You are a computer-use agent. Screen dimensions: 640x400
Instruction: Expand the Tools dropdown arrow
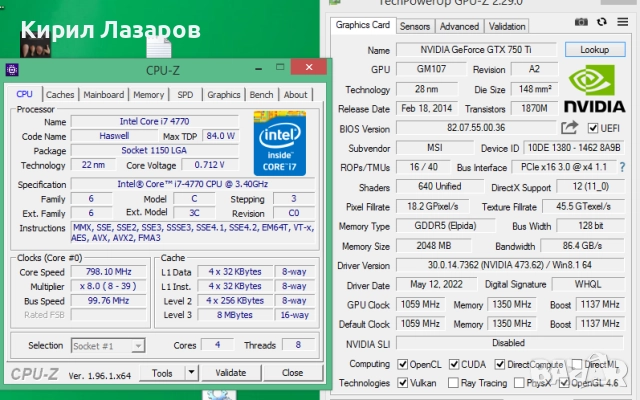pyautogui.click(x=191, y=372)
